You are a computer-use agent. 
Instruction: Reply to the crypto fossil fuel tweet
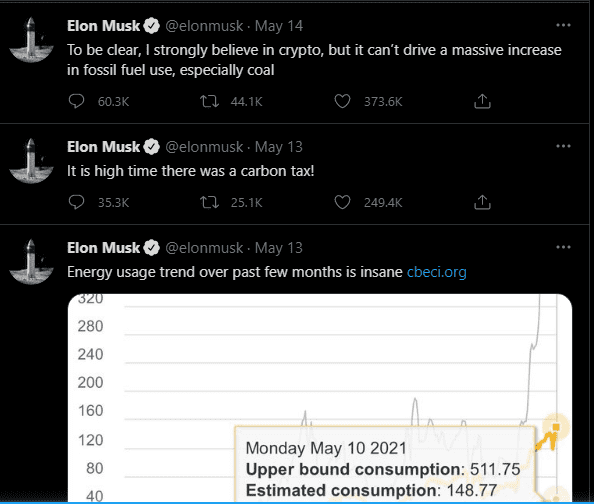(x=77, y=101)
